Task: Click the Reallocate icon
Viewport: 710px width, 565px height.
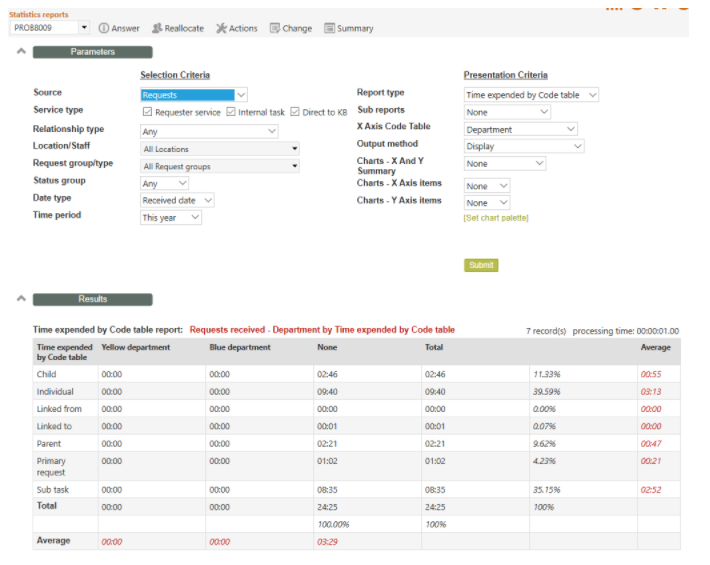Action: (157, 28)
